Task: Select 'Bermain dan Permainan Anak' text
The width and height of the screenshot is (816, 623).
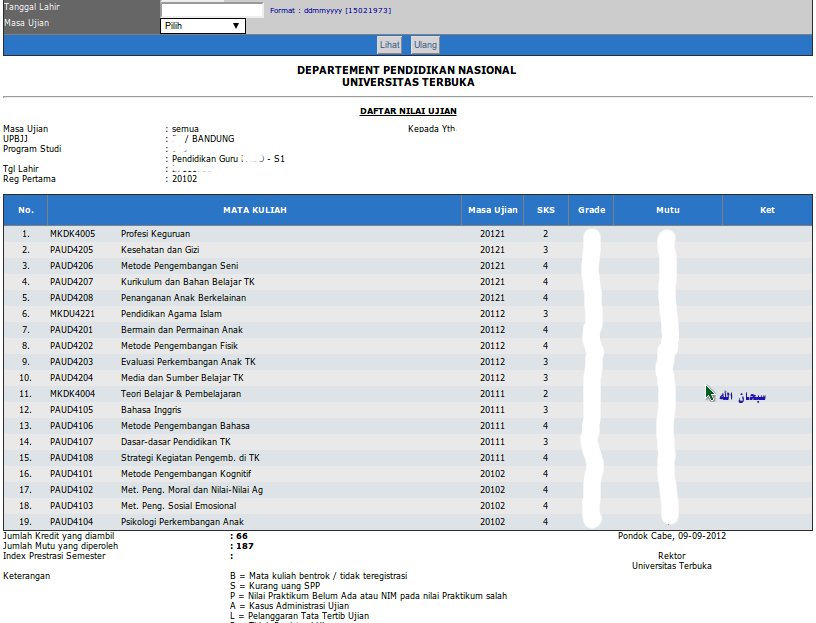Action: pos(182,330)
